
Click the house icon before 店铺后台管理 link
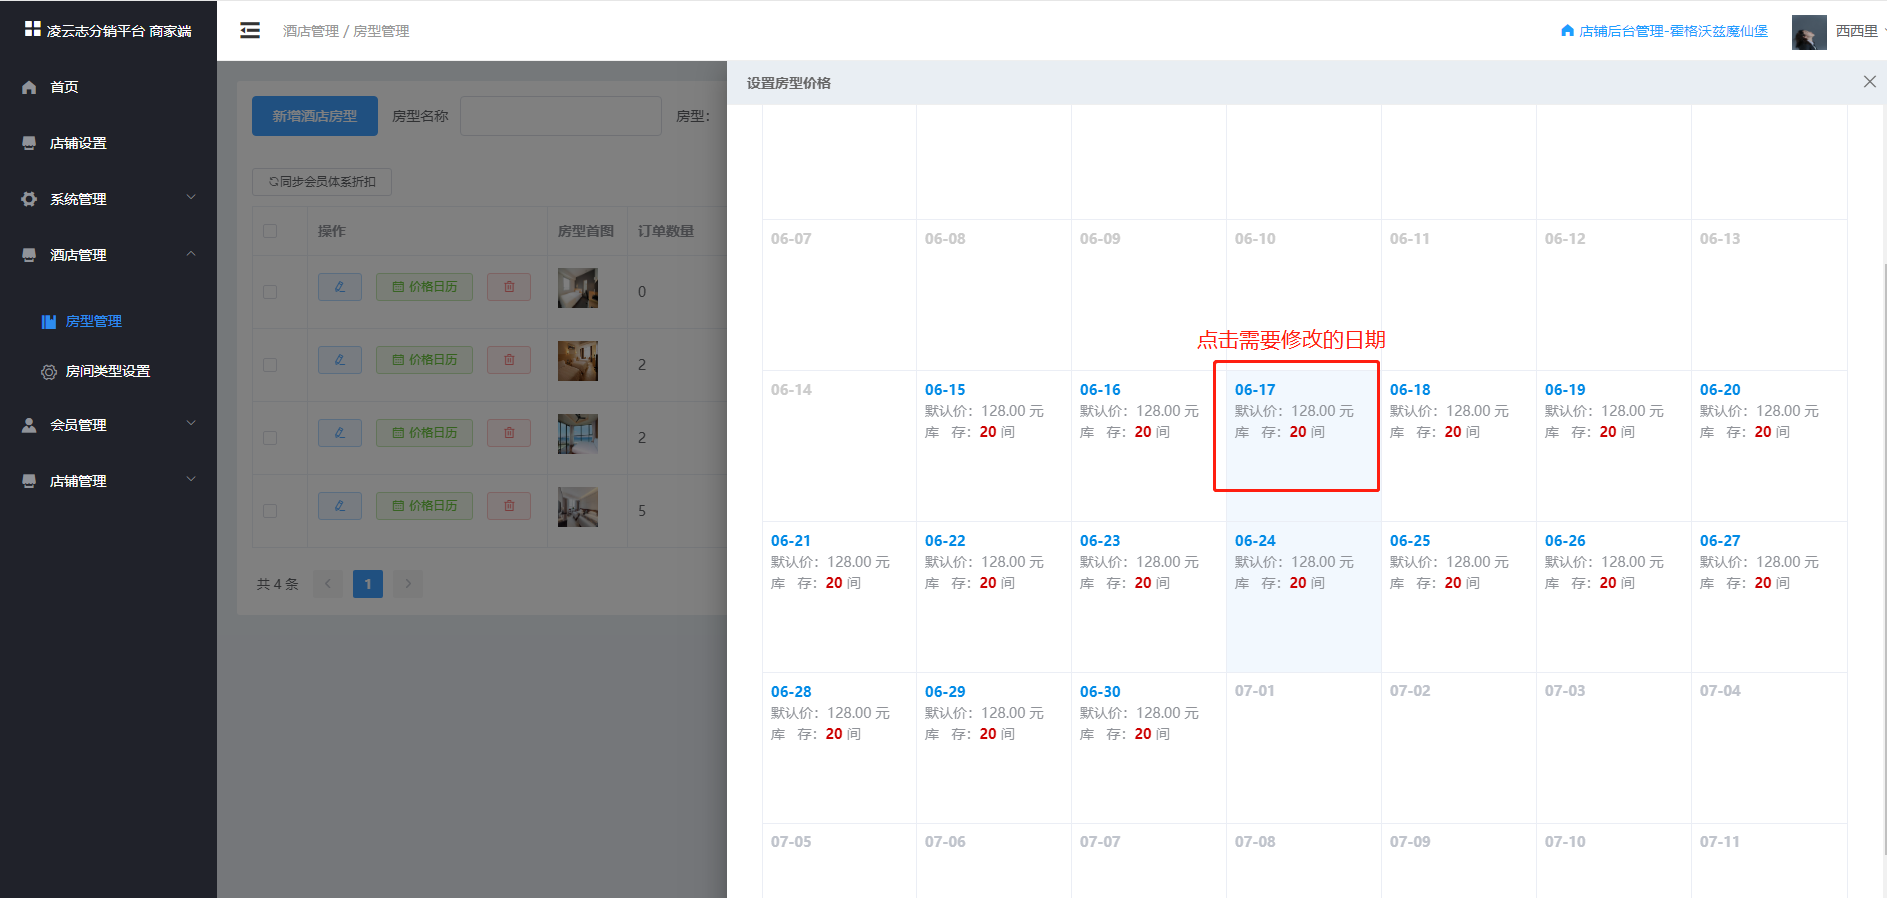click(x=1567, y=31)
